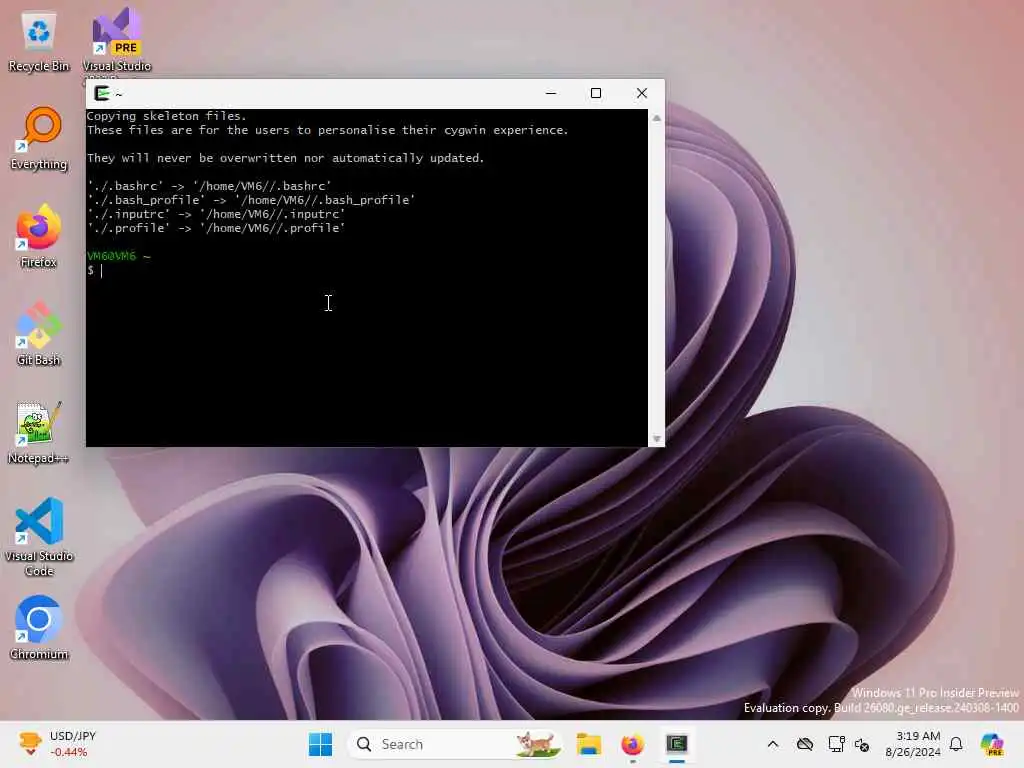Image resolution: width=1024 pixels, height=768 pixels.
Task: Select the Firefox desktop shortcut
Action: 39,236
